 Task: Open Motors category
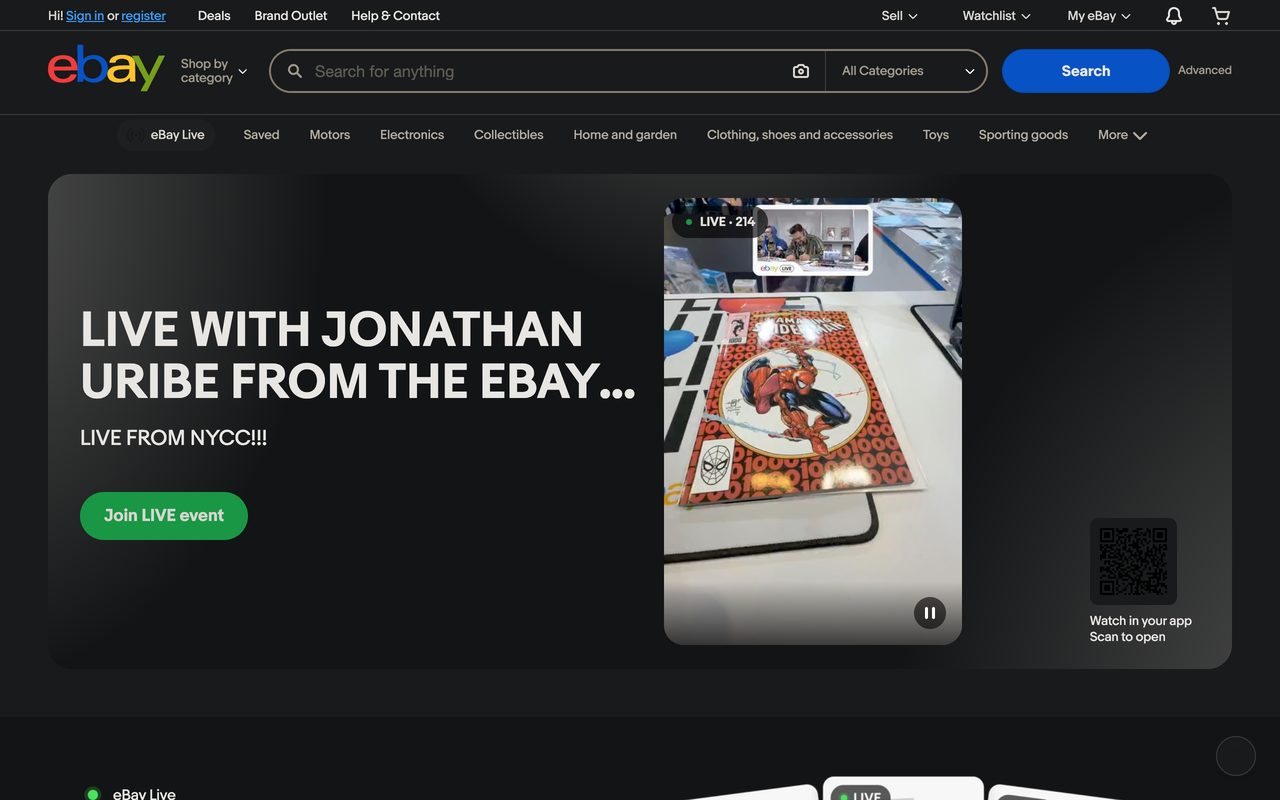(x=330, y=135)
